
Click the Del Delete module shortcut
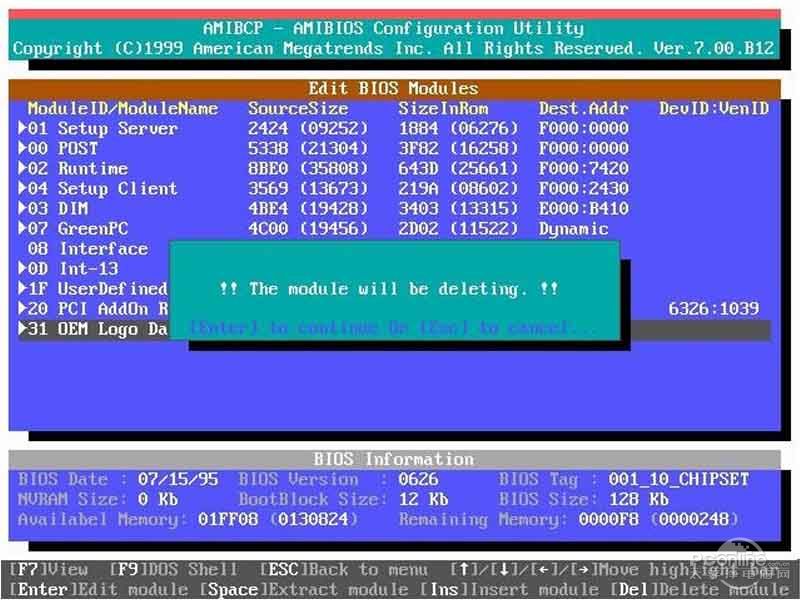pyautogui.click(x=699, y=590)
